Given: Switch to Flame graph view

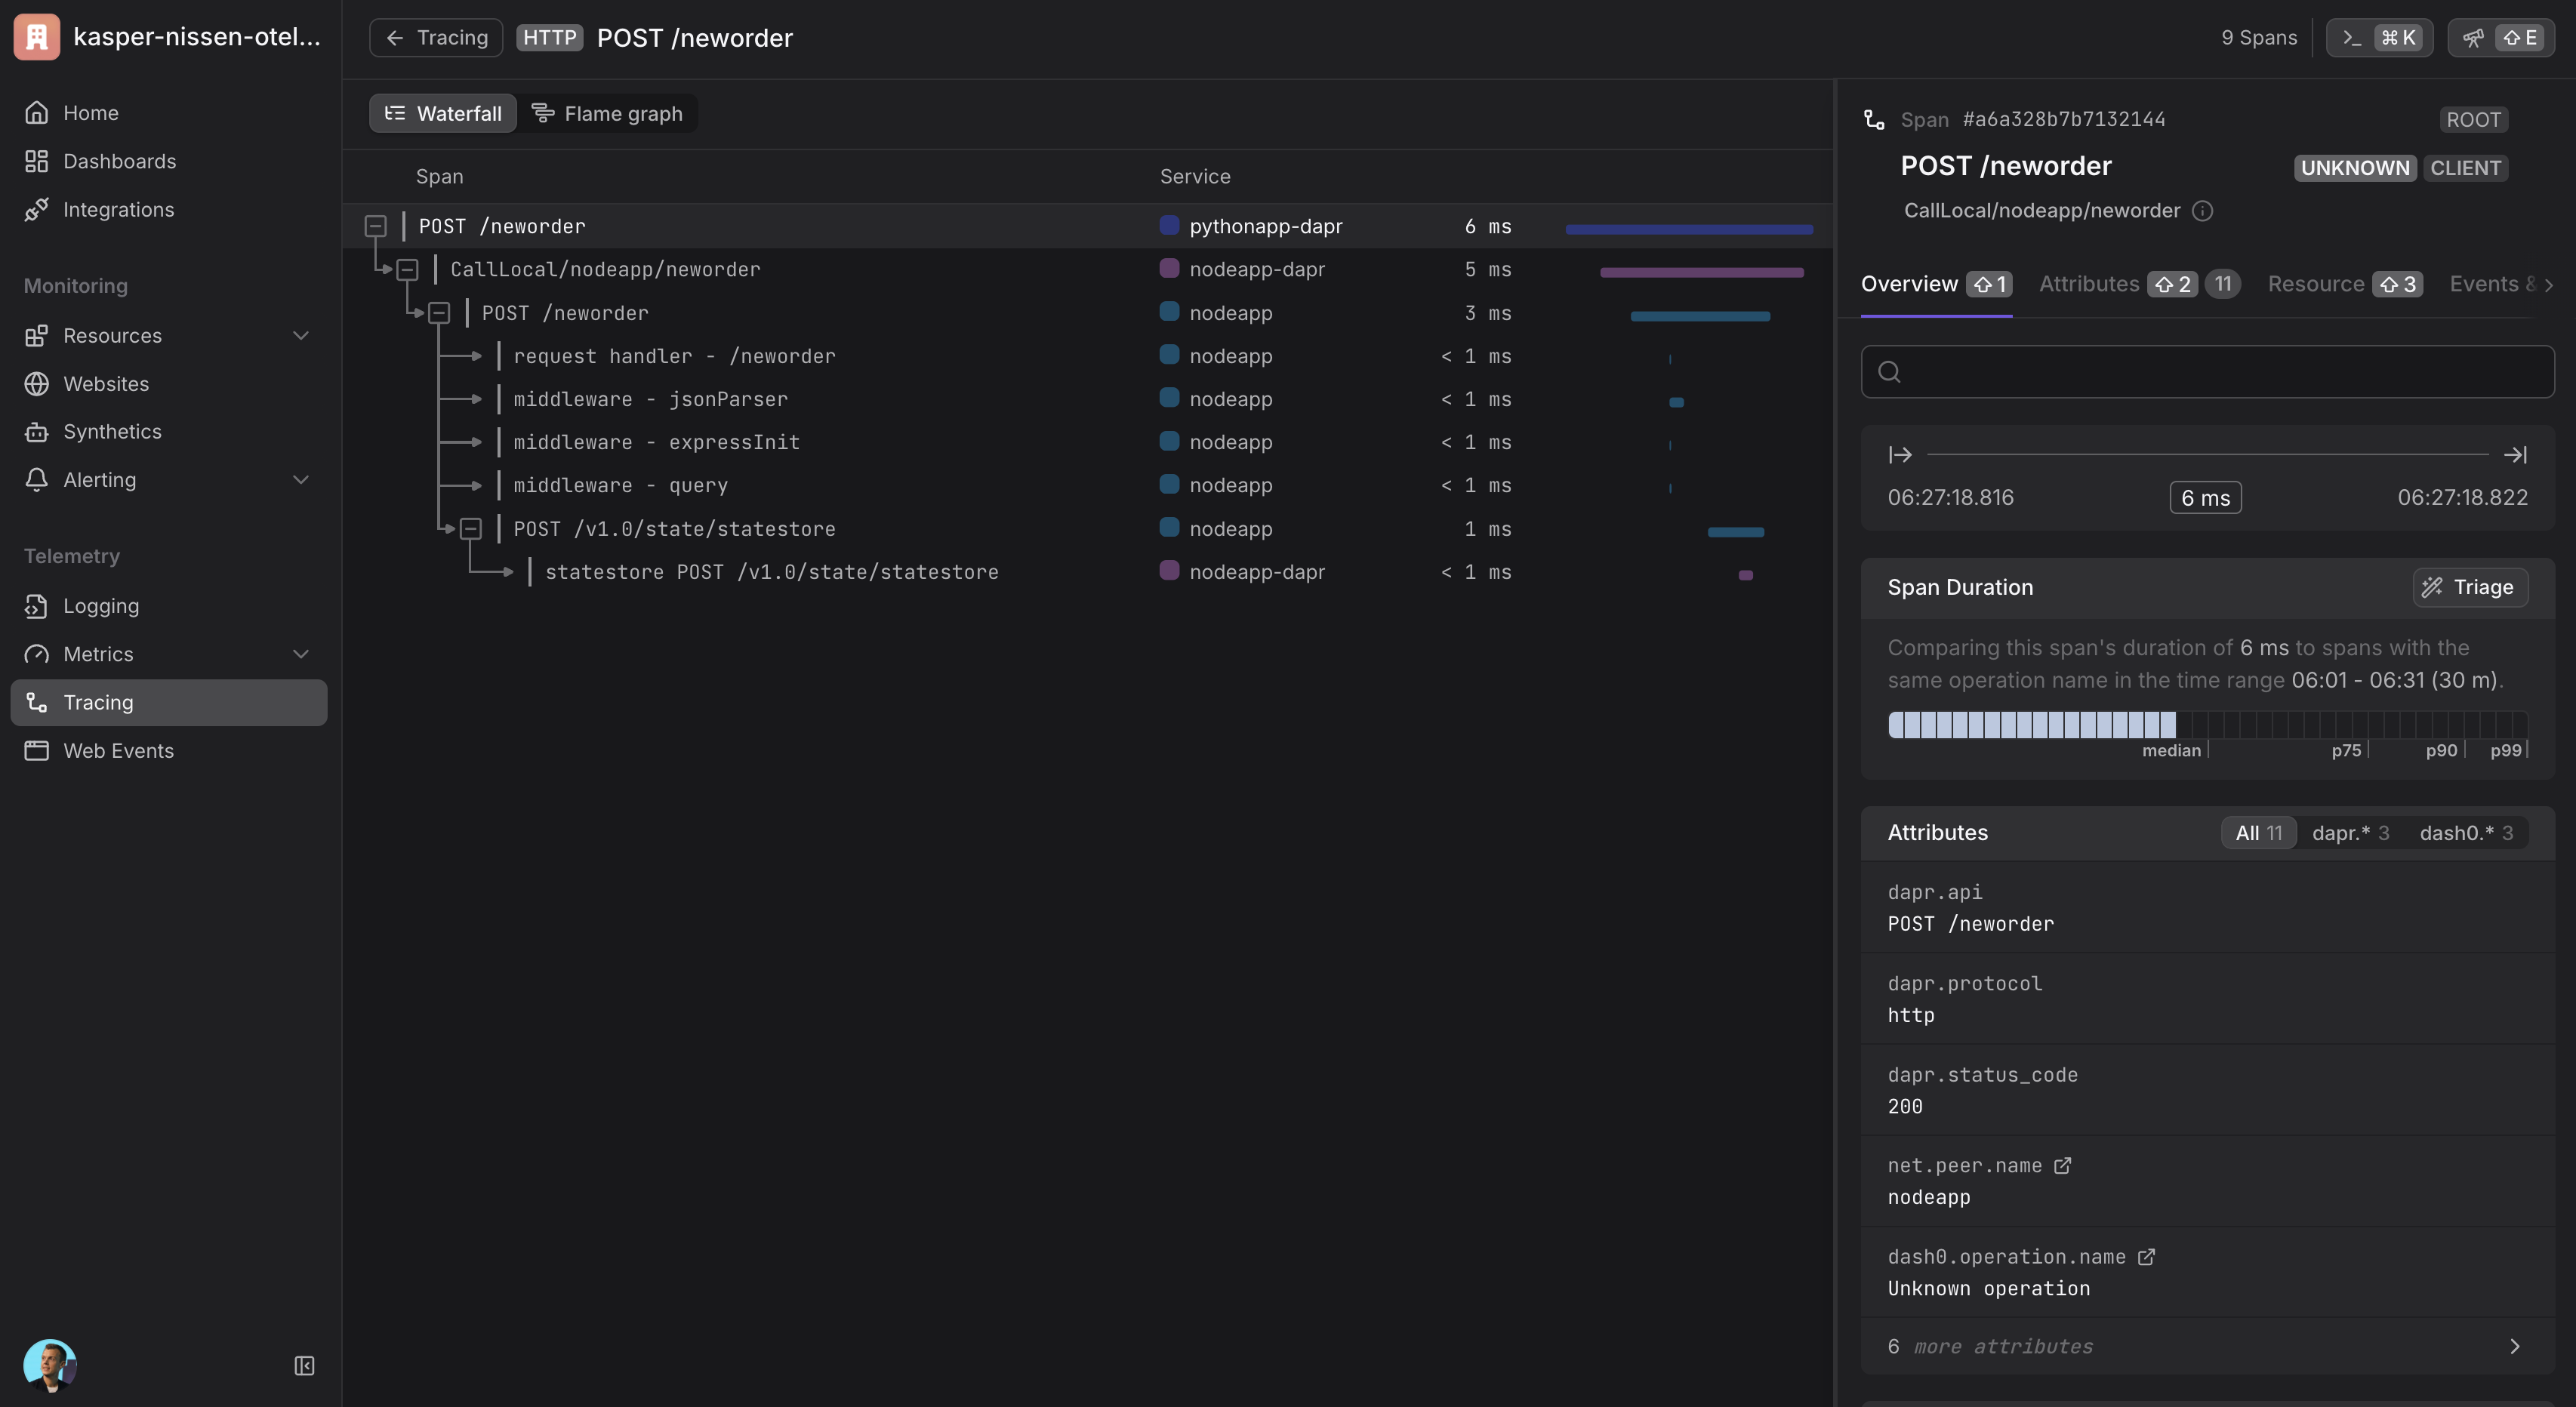Looking at the screenshot, I should (x=607, y=114).
